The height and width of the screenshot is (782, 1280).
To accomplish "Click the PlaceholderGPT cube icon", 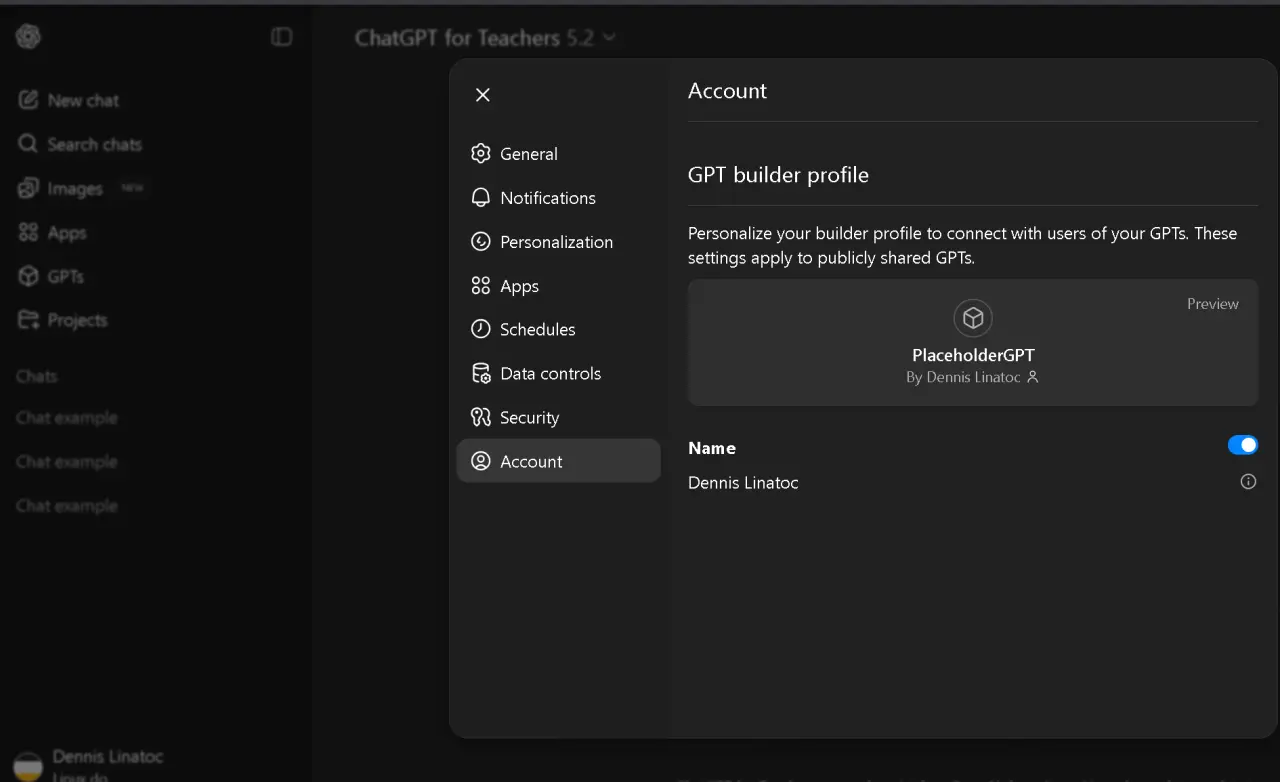I will (973, 319).
